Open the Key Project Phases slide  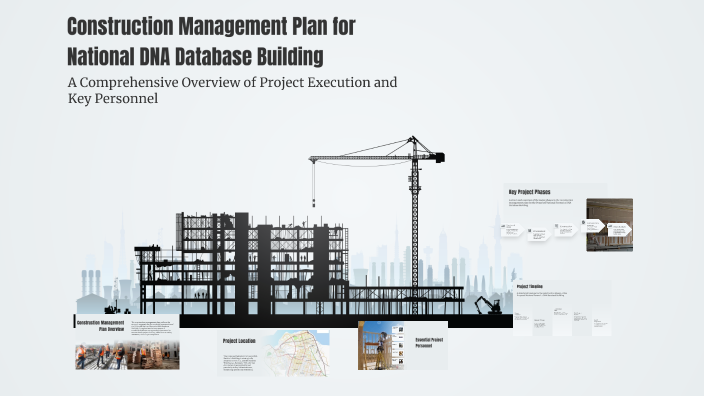568,217
